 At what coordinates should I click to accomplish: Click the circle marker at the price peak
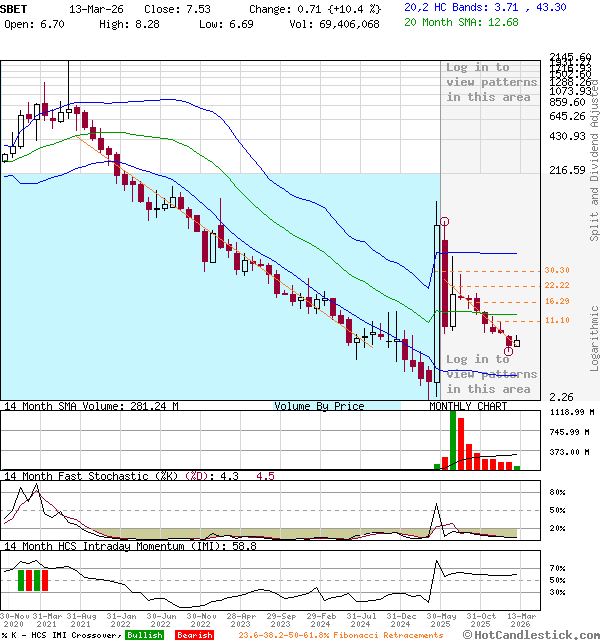point(444,221)
